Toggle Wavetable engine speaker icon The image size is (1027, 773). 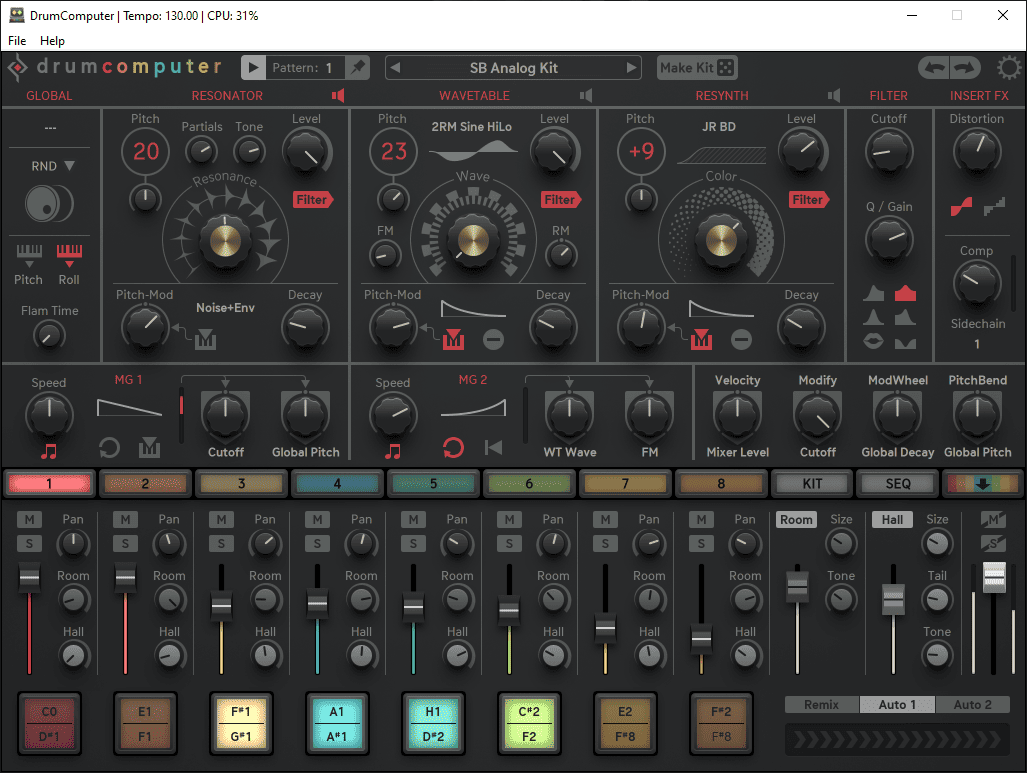coord(586,96)
